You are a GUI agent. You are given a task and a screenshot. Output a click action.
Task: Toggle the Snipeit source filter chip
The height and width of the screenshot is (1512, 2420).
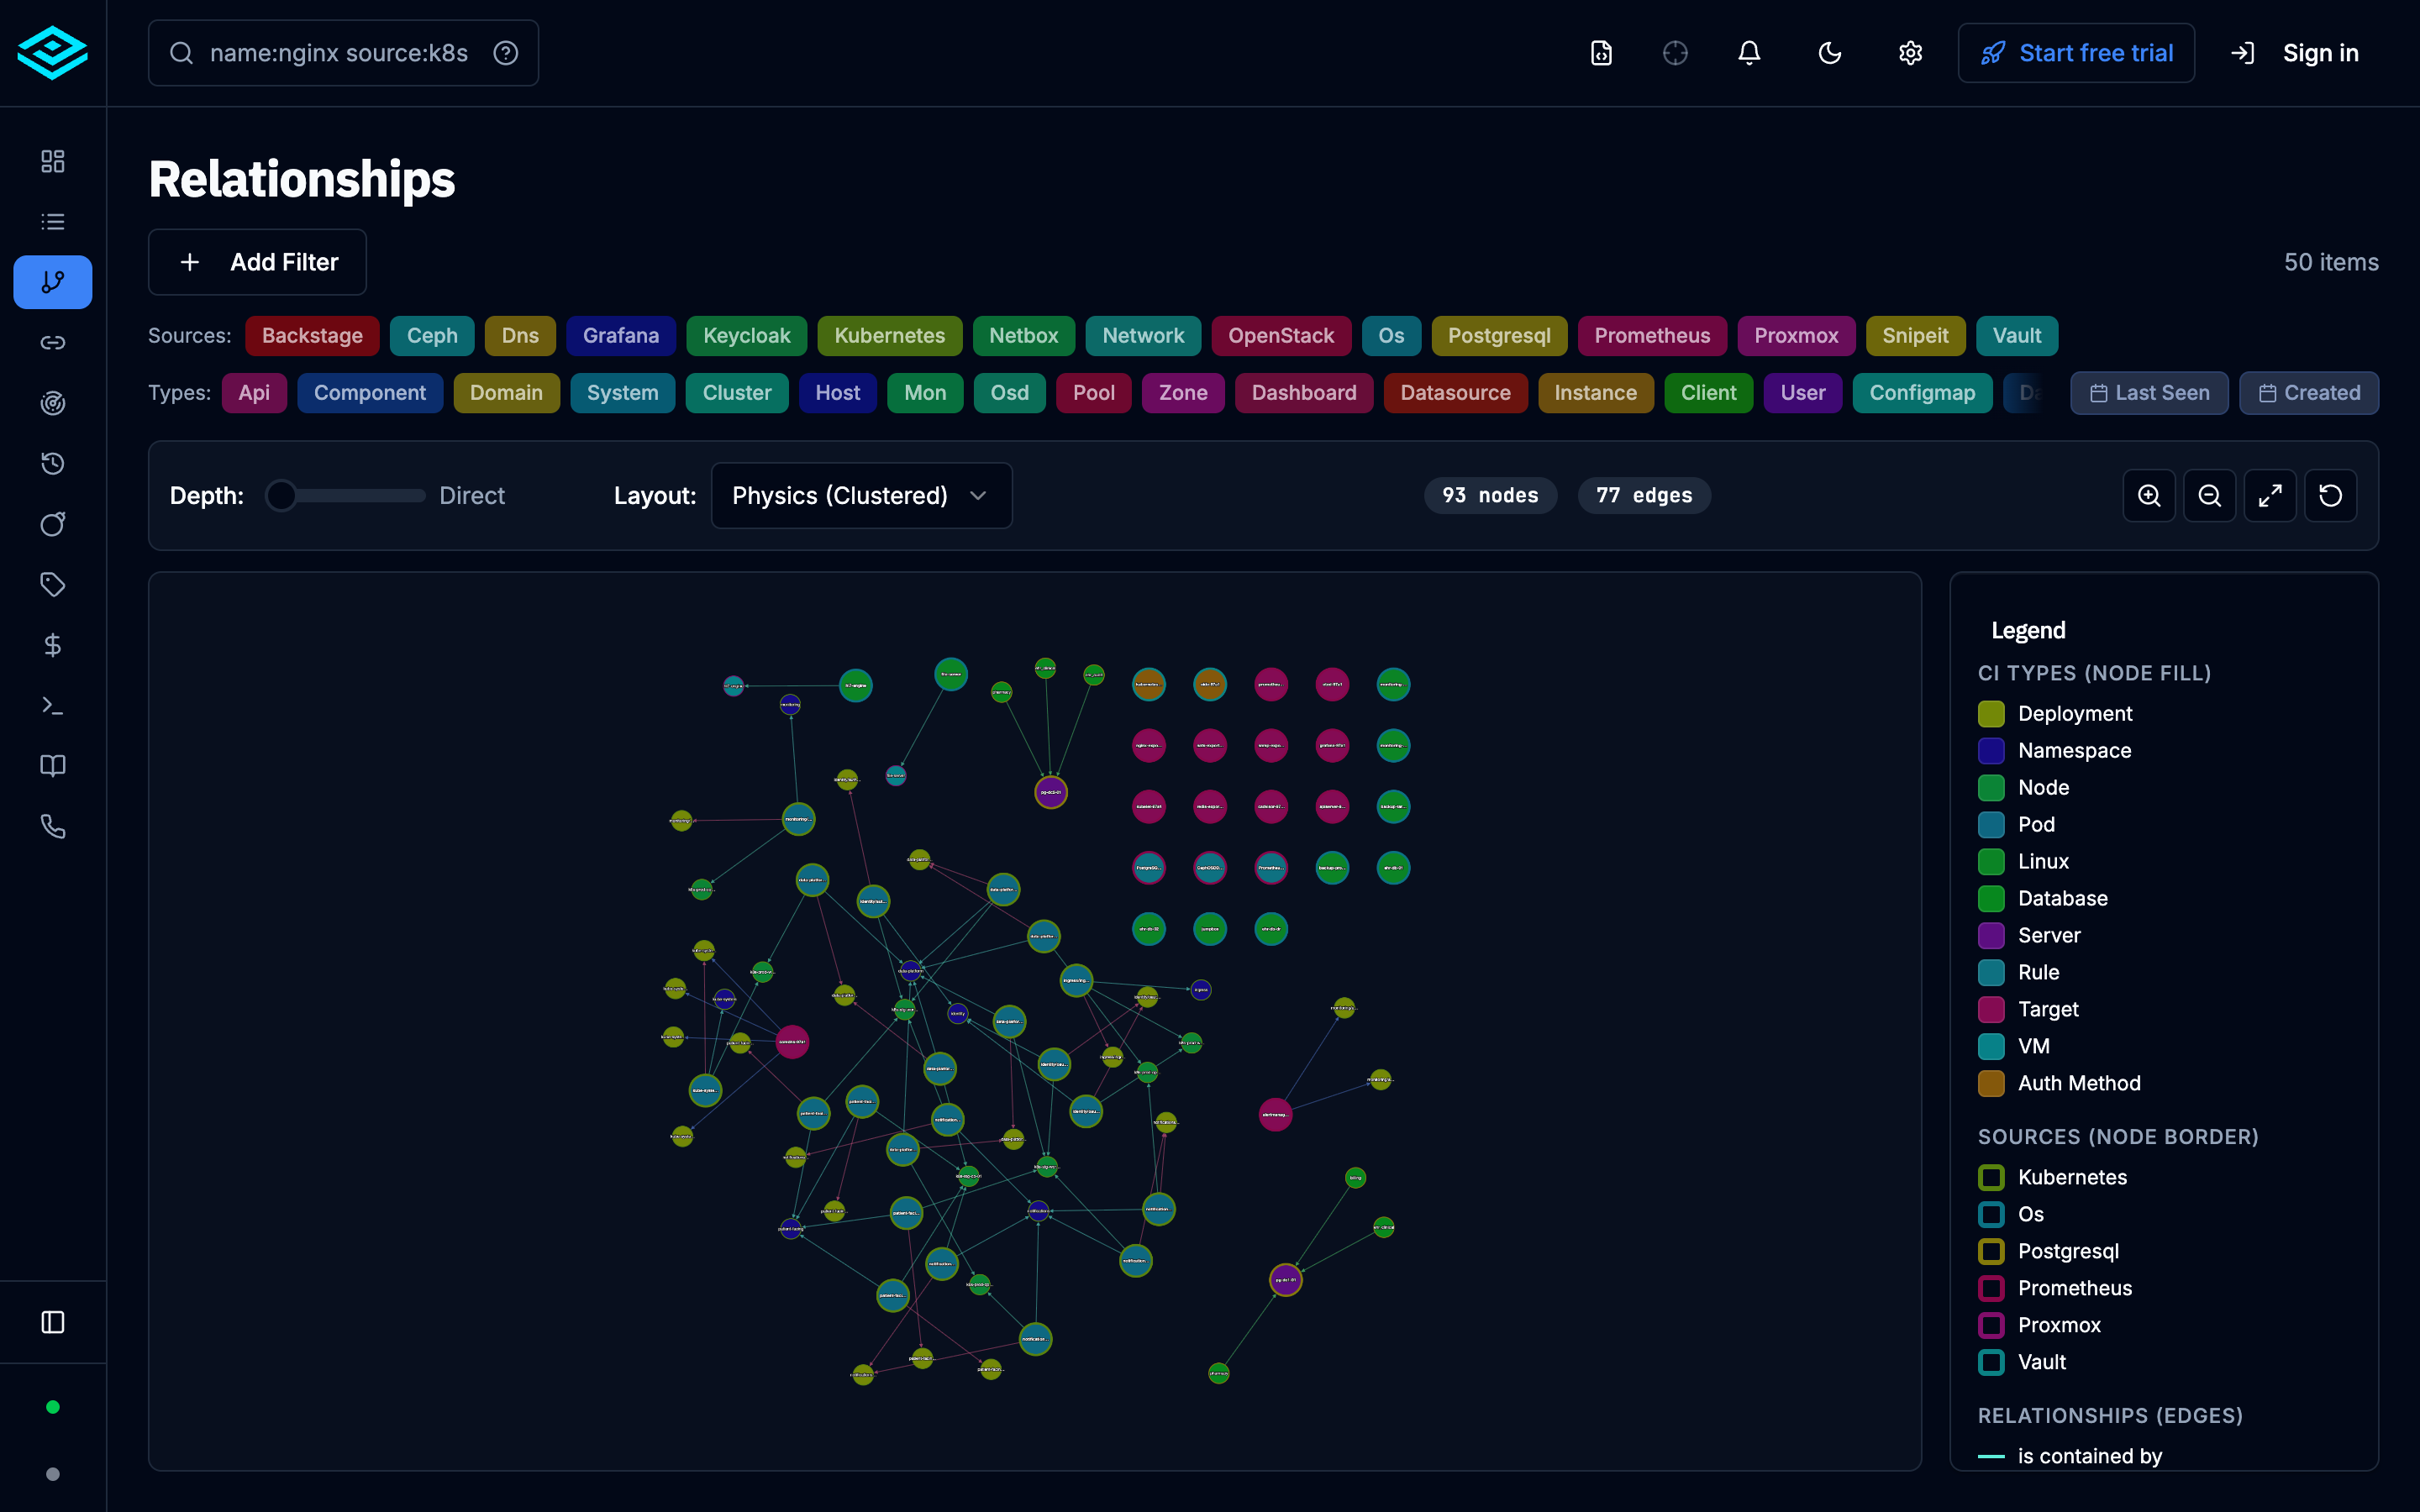click(x=1915, y=336)
